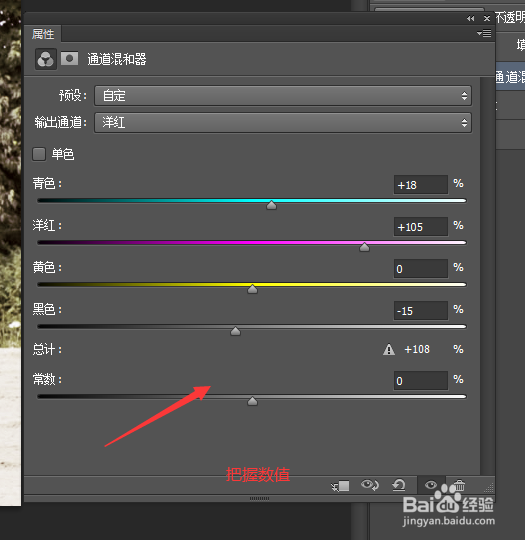The image size is (525, 540).
Task: Close the Properties panel with X
Action: [x=487, y=19]
